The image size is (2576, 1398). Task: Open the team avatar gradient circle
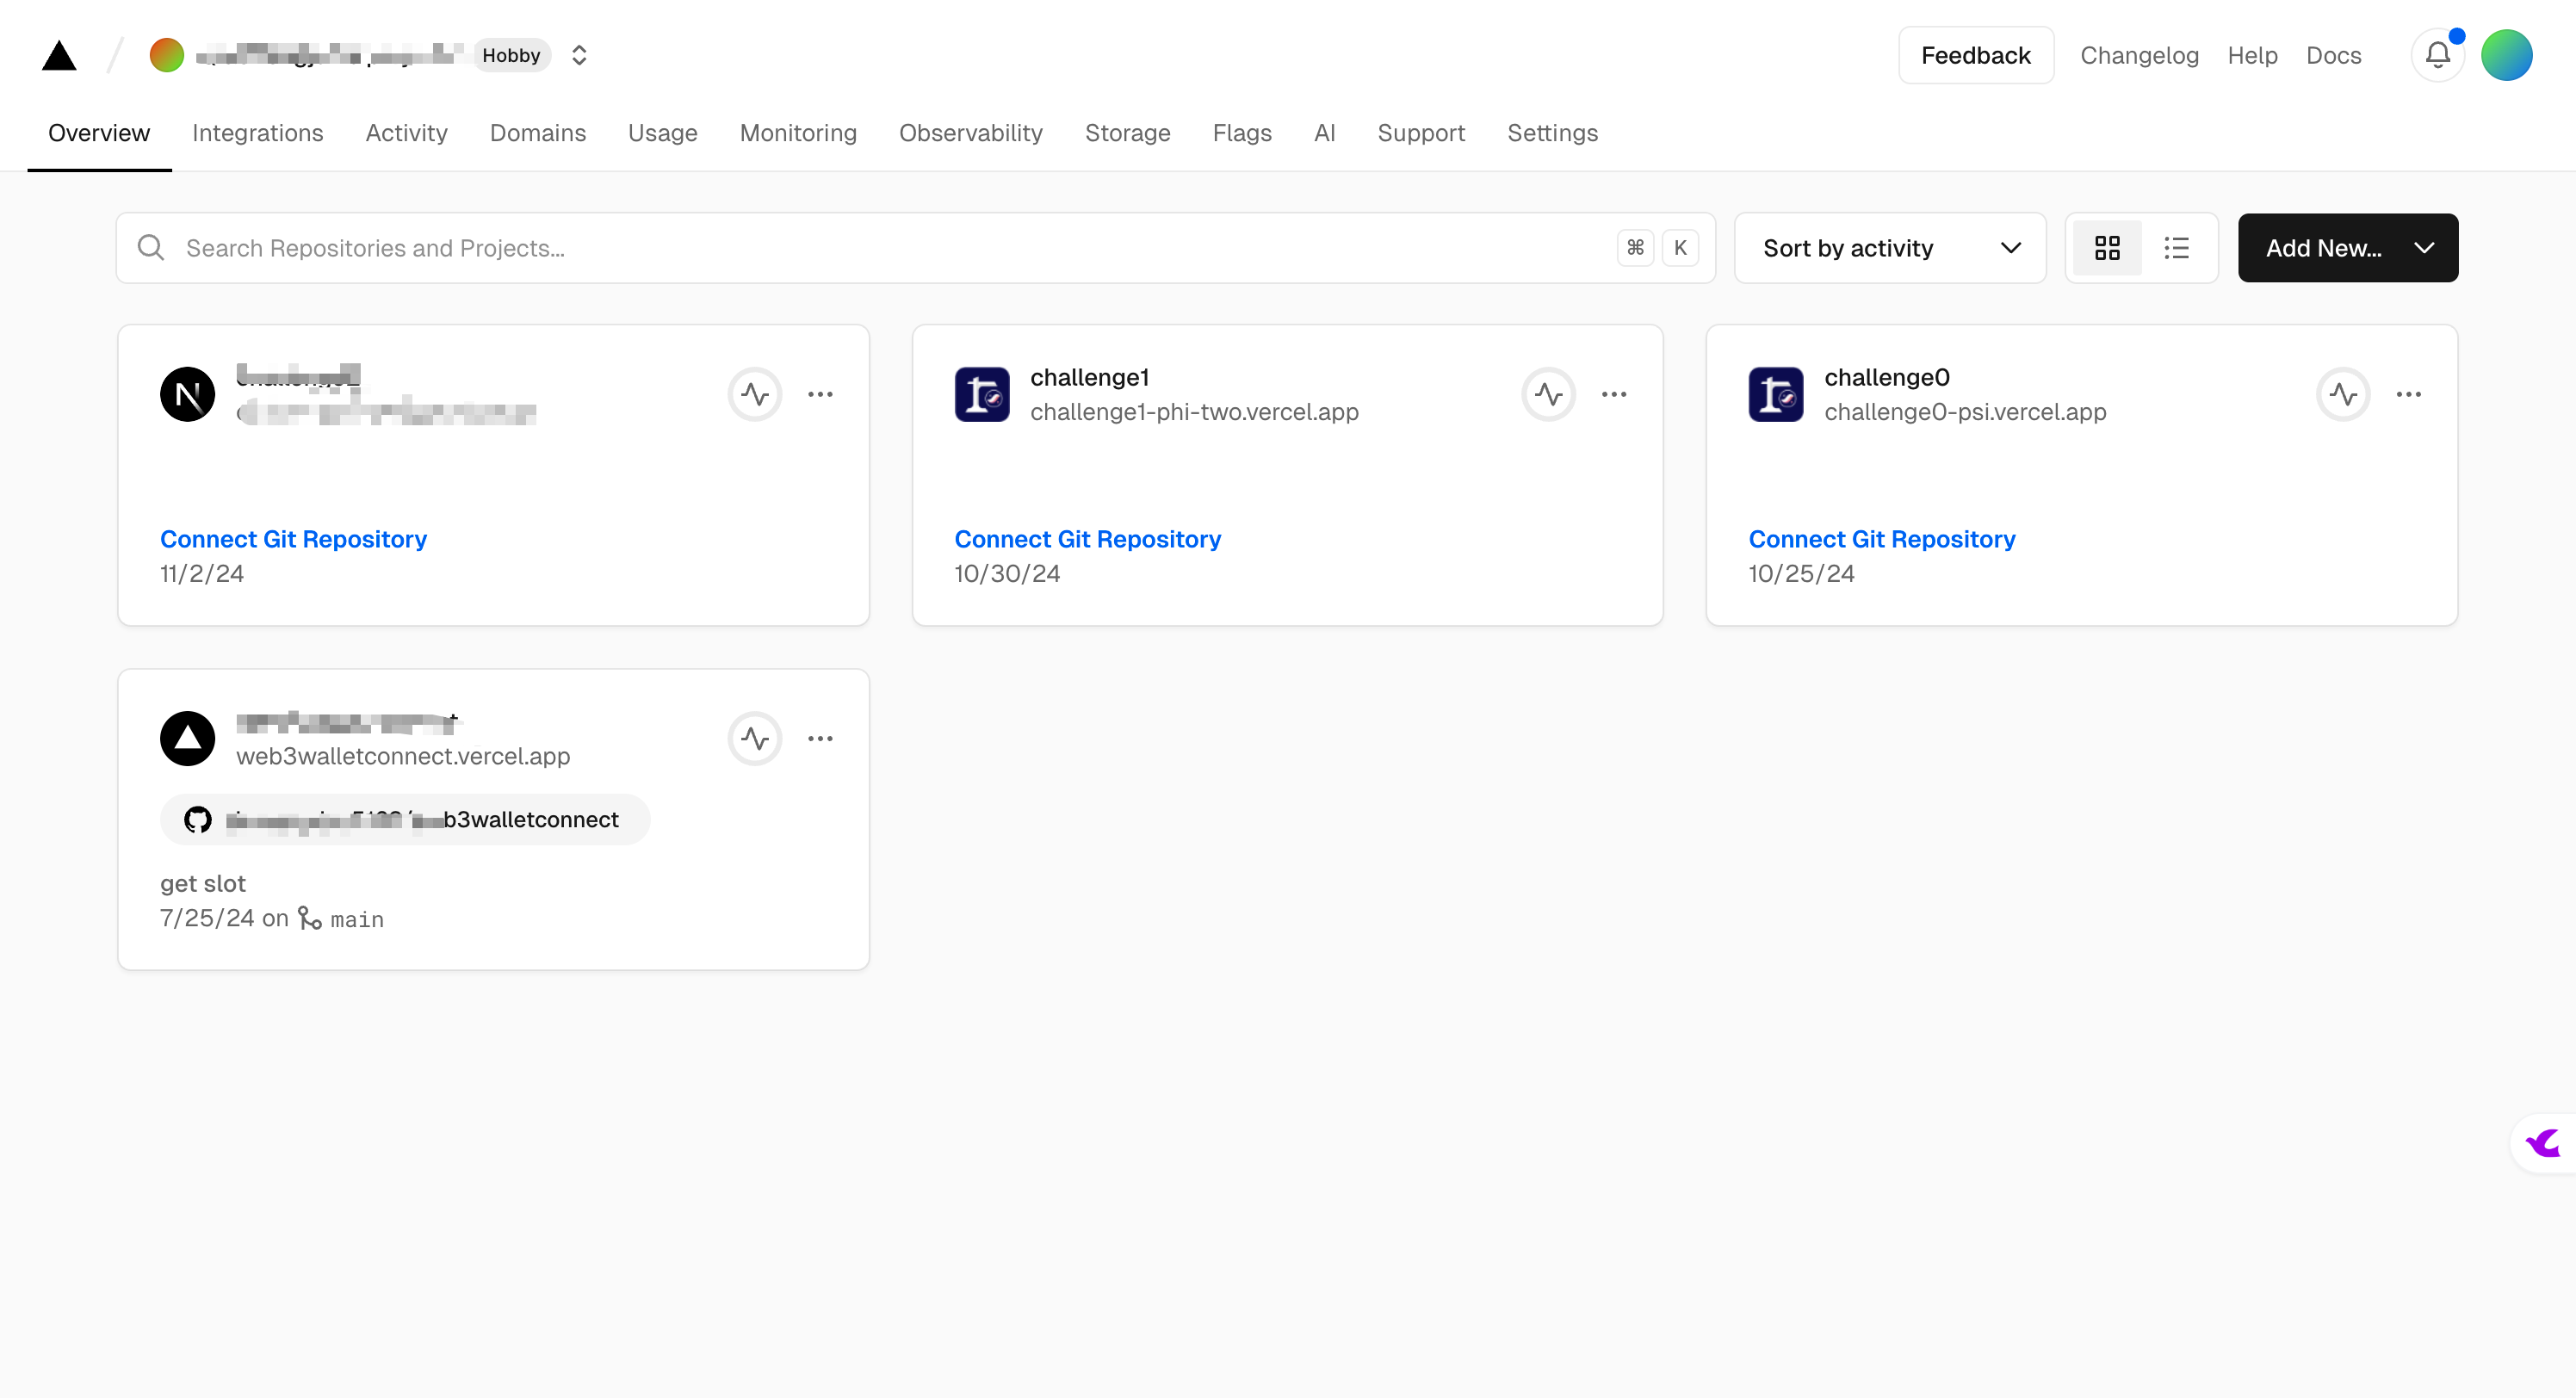click(167, 55)
